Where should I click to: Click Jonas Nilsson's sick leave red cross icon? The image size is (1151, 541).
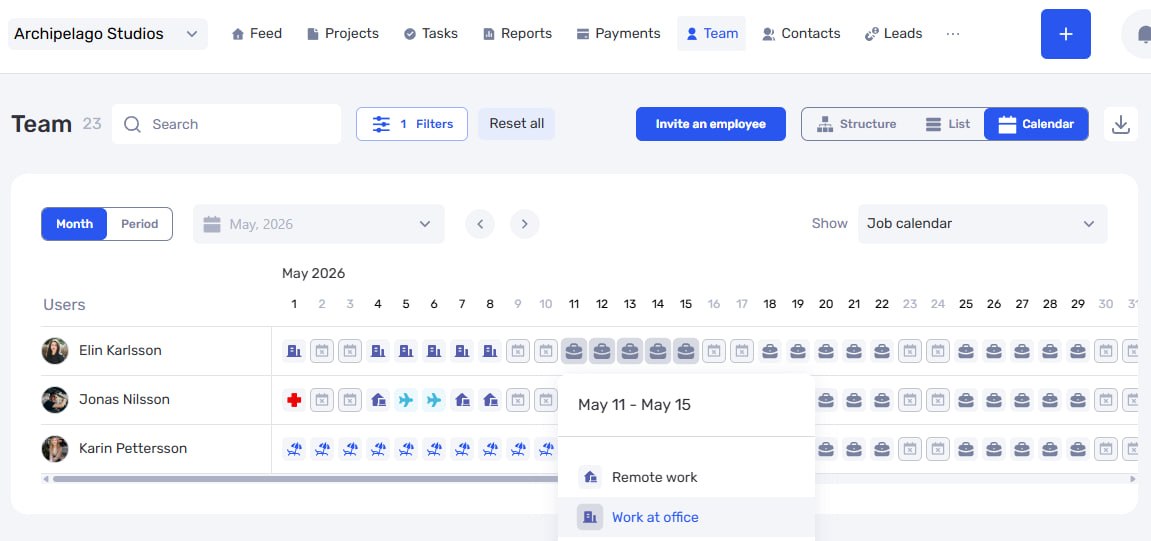point(294,400)
